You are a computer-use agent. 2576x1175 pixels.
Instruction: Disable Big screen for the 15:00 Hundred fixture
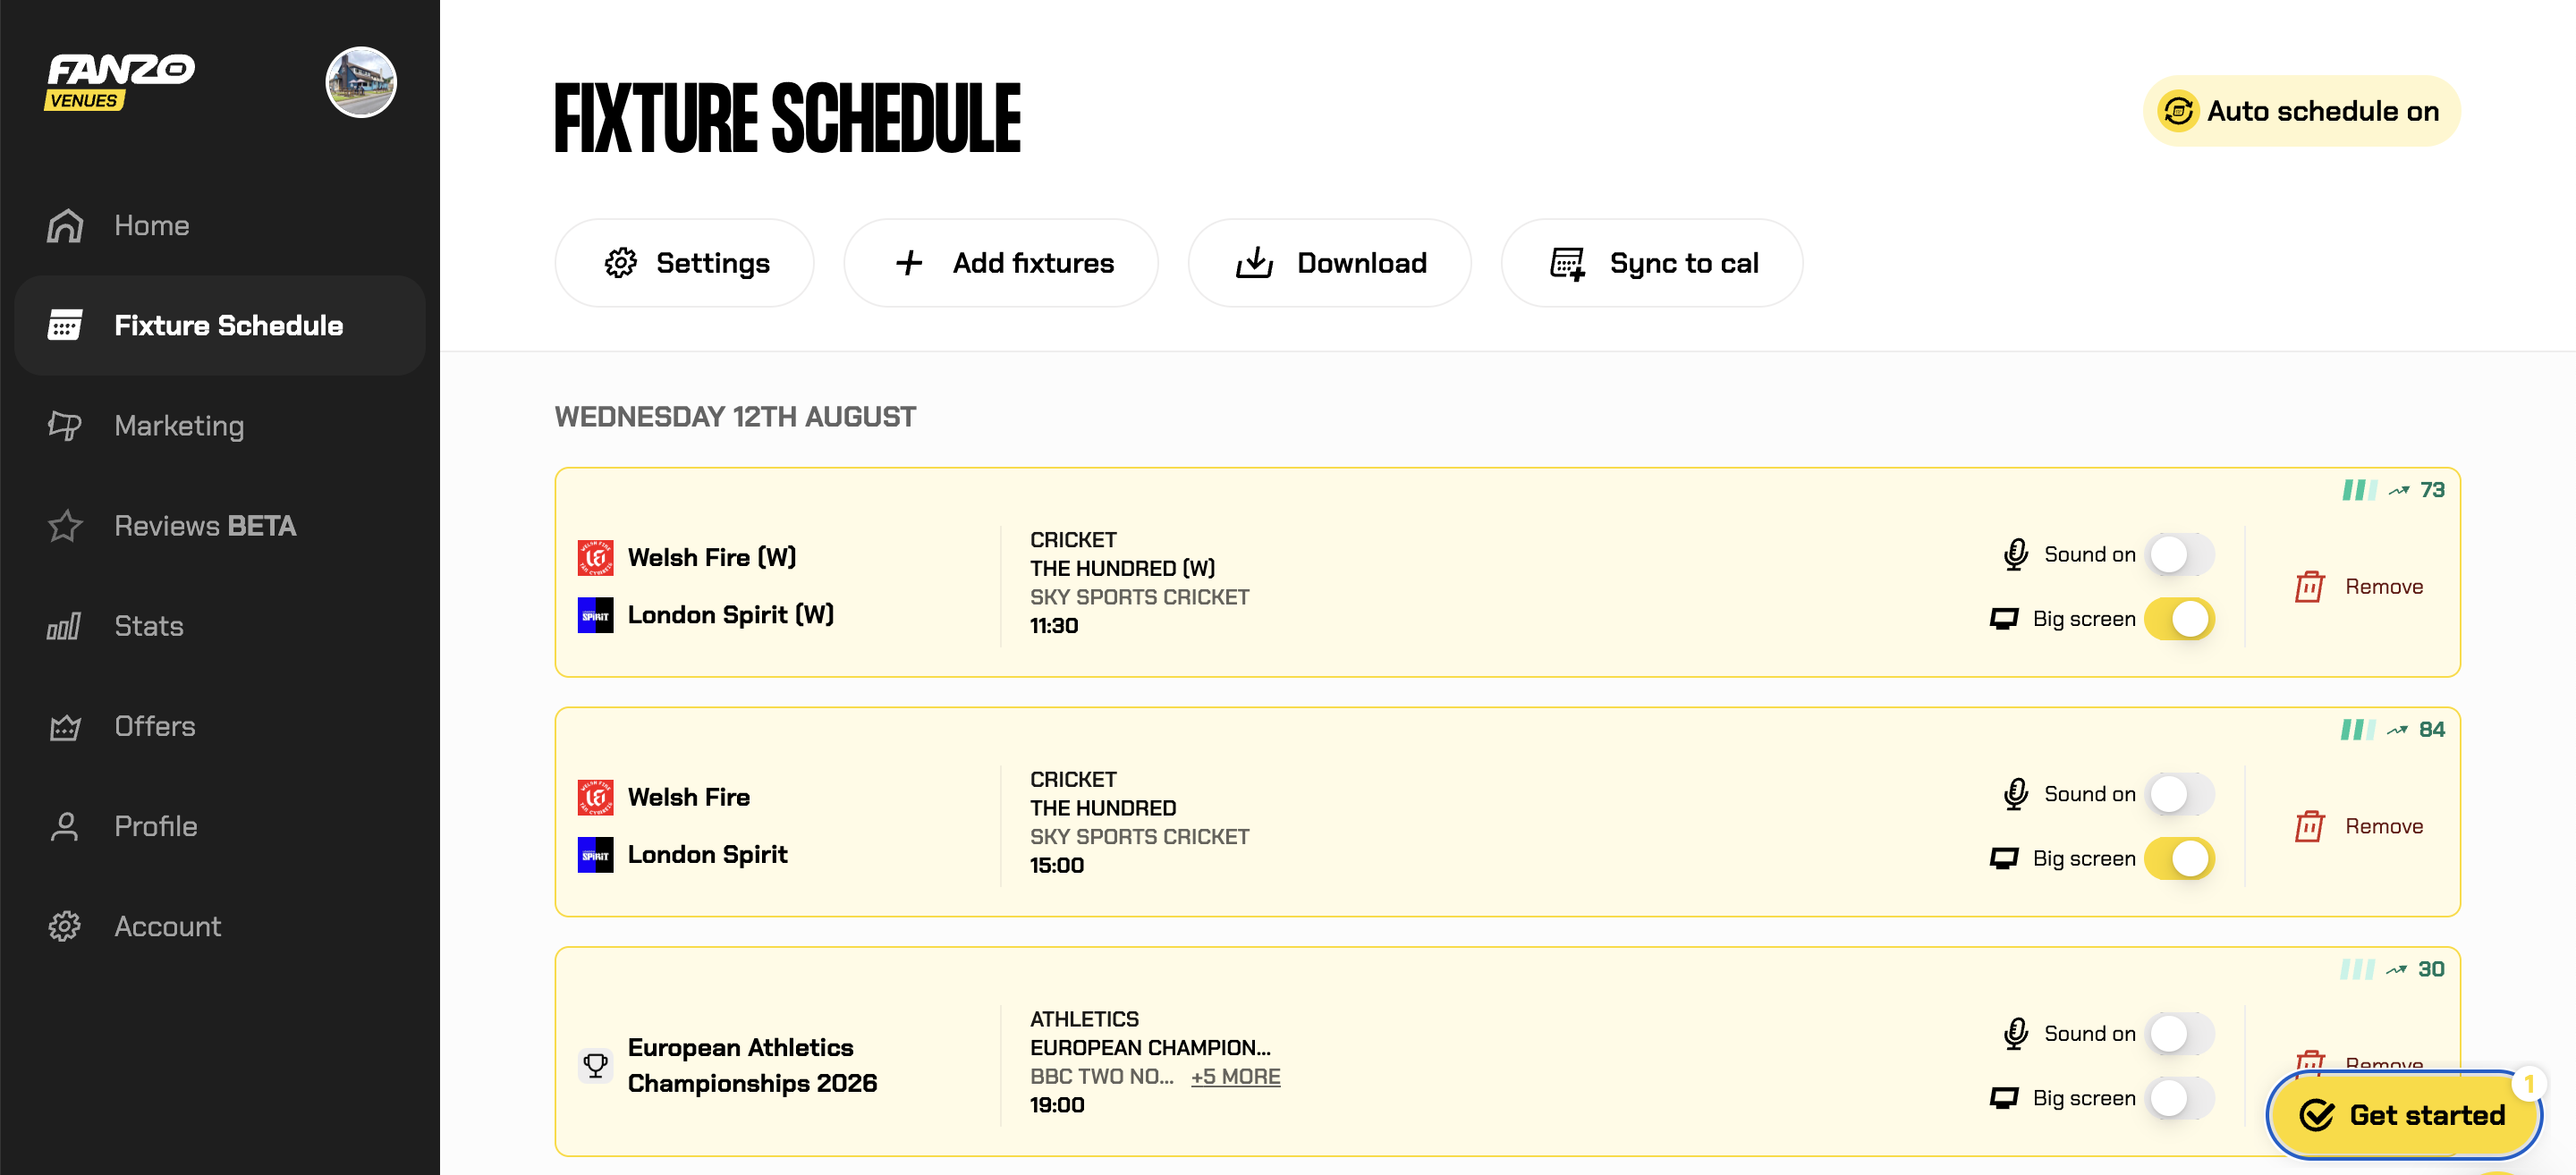[x=2180, y=858]
